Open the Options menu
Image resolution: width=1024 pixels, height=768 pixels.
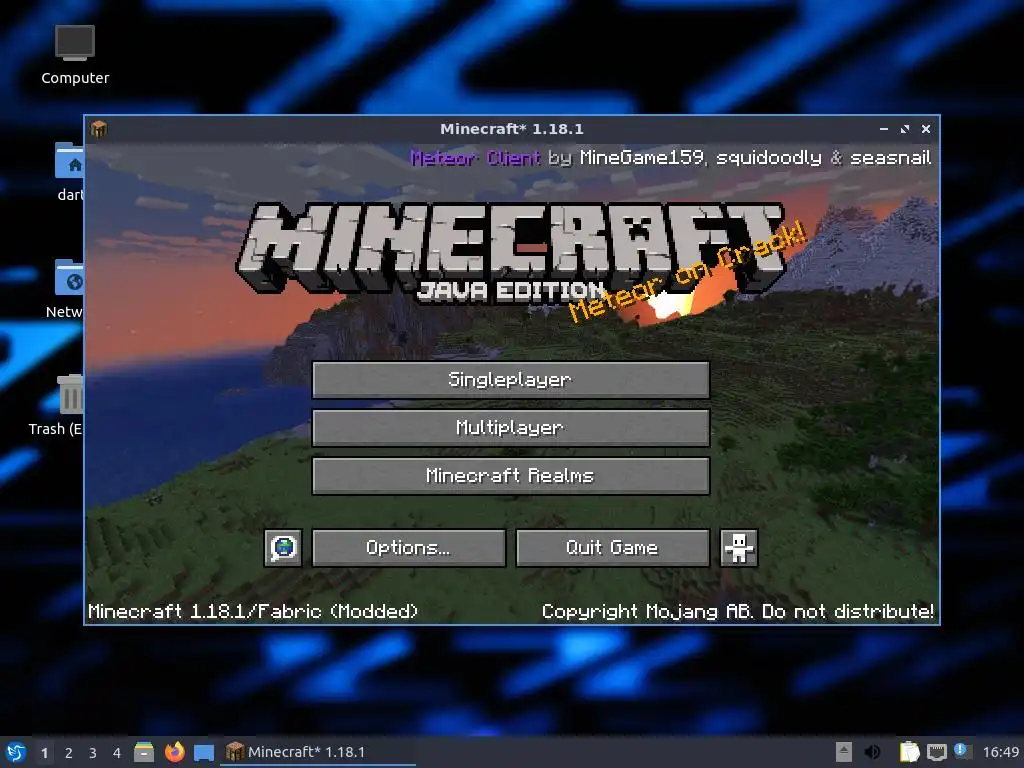pos(409,547)
